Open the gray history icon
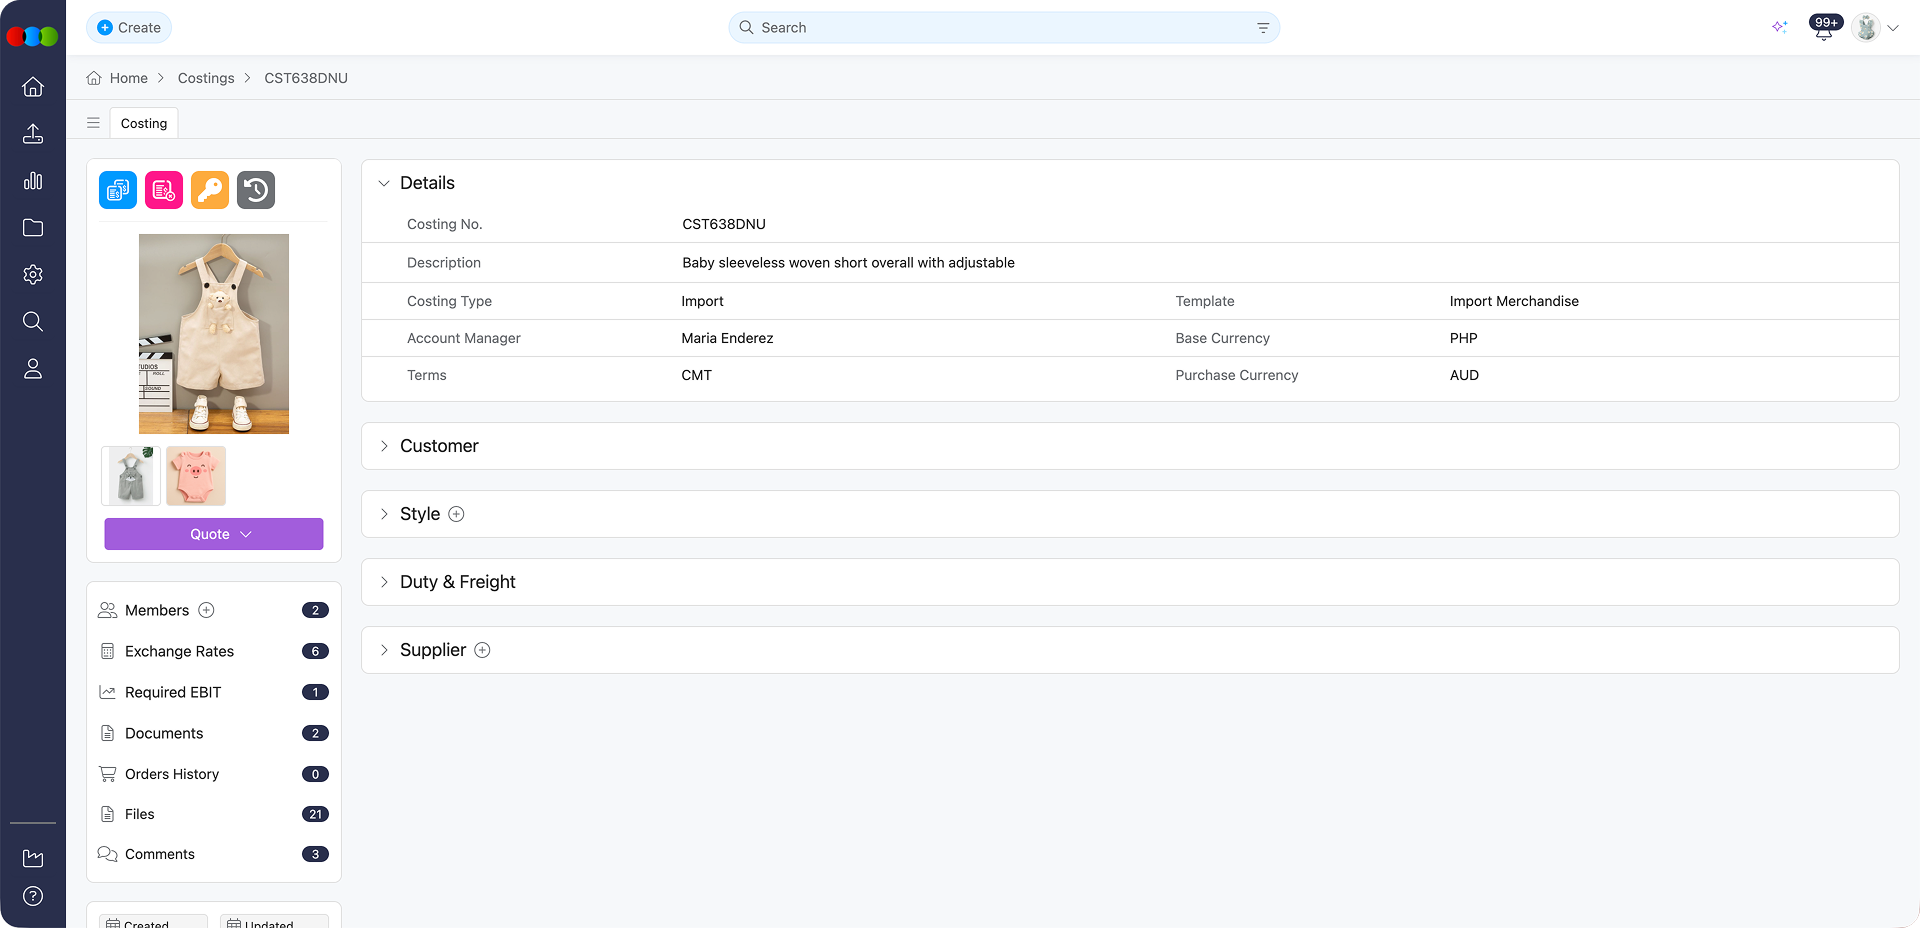 [x=255, y=190]
